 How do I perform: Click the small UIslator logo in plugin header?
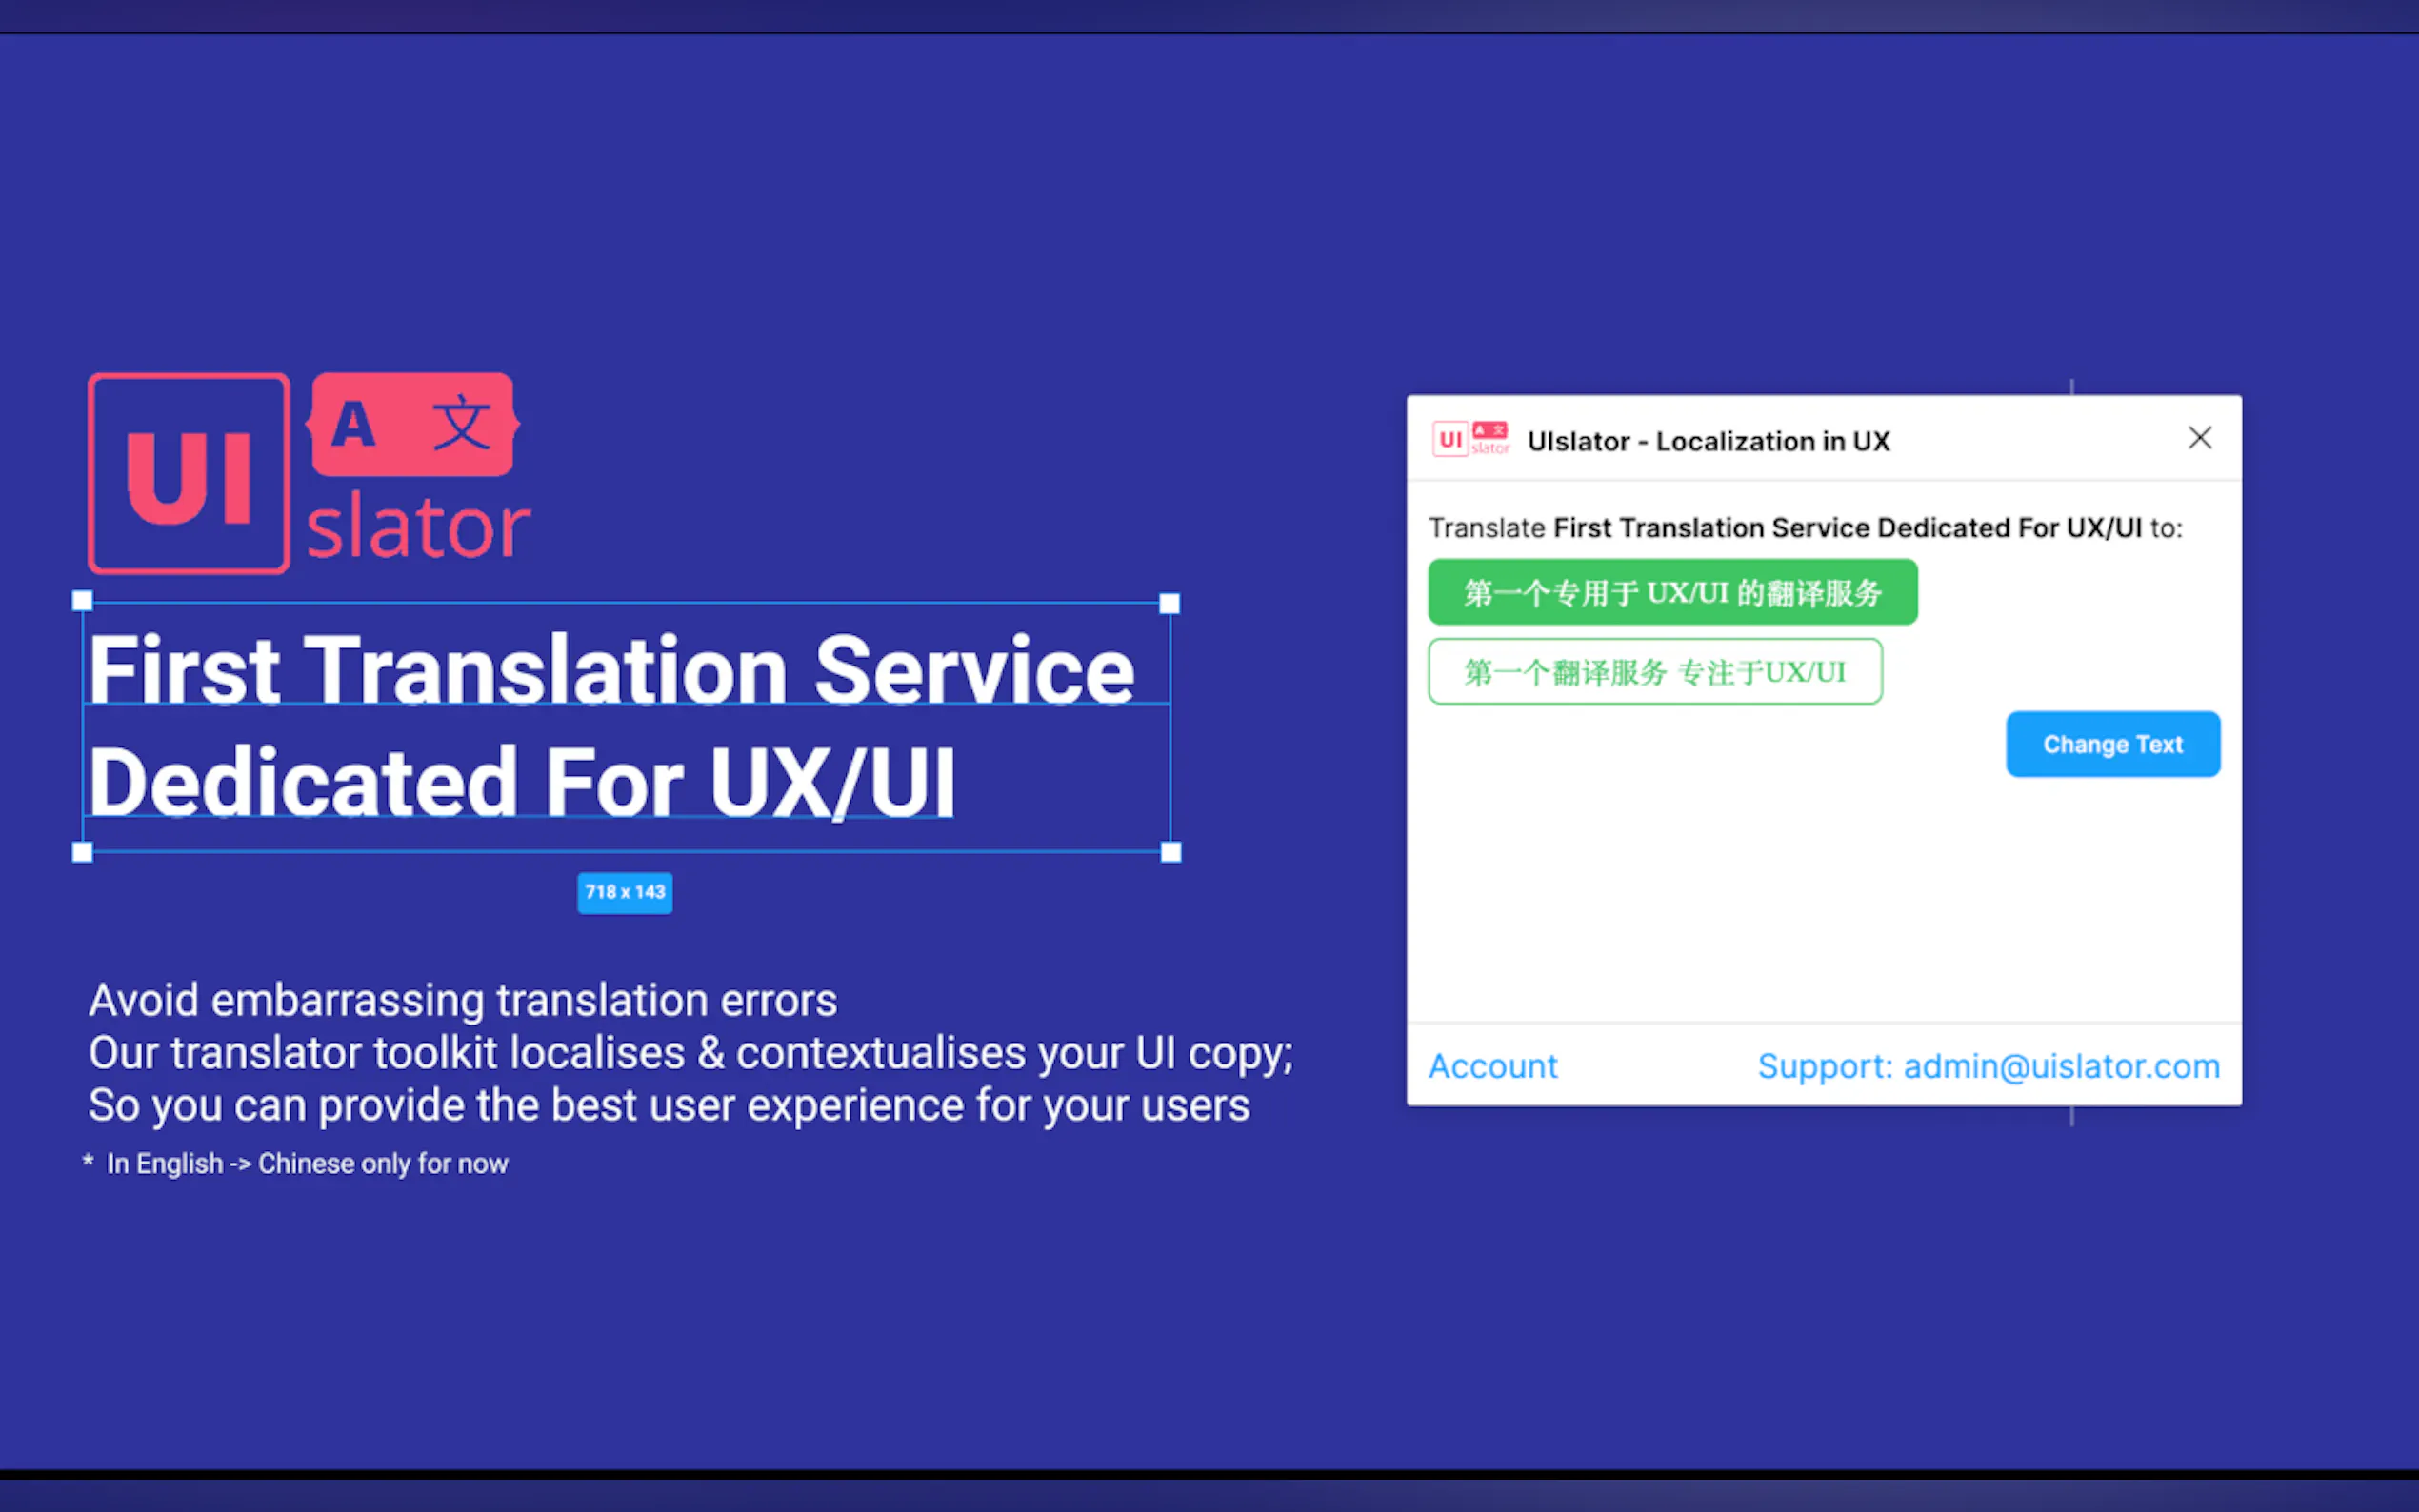pos(1470,439)
